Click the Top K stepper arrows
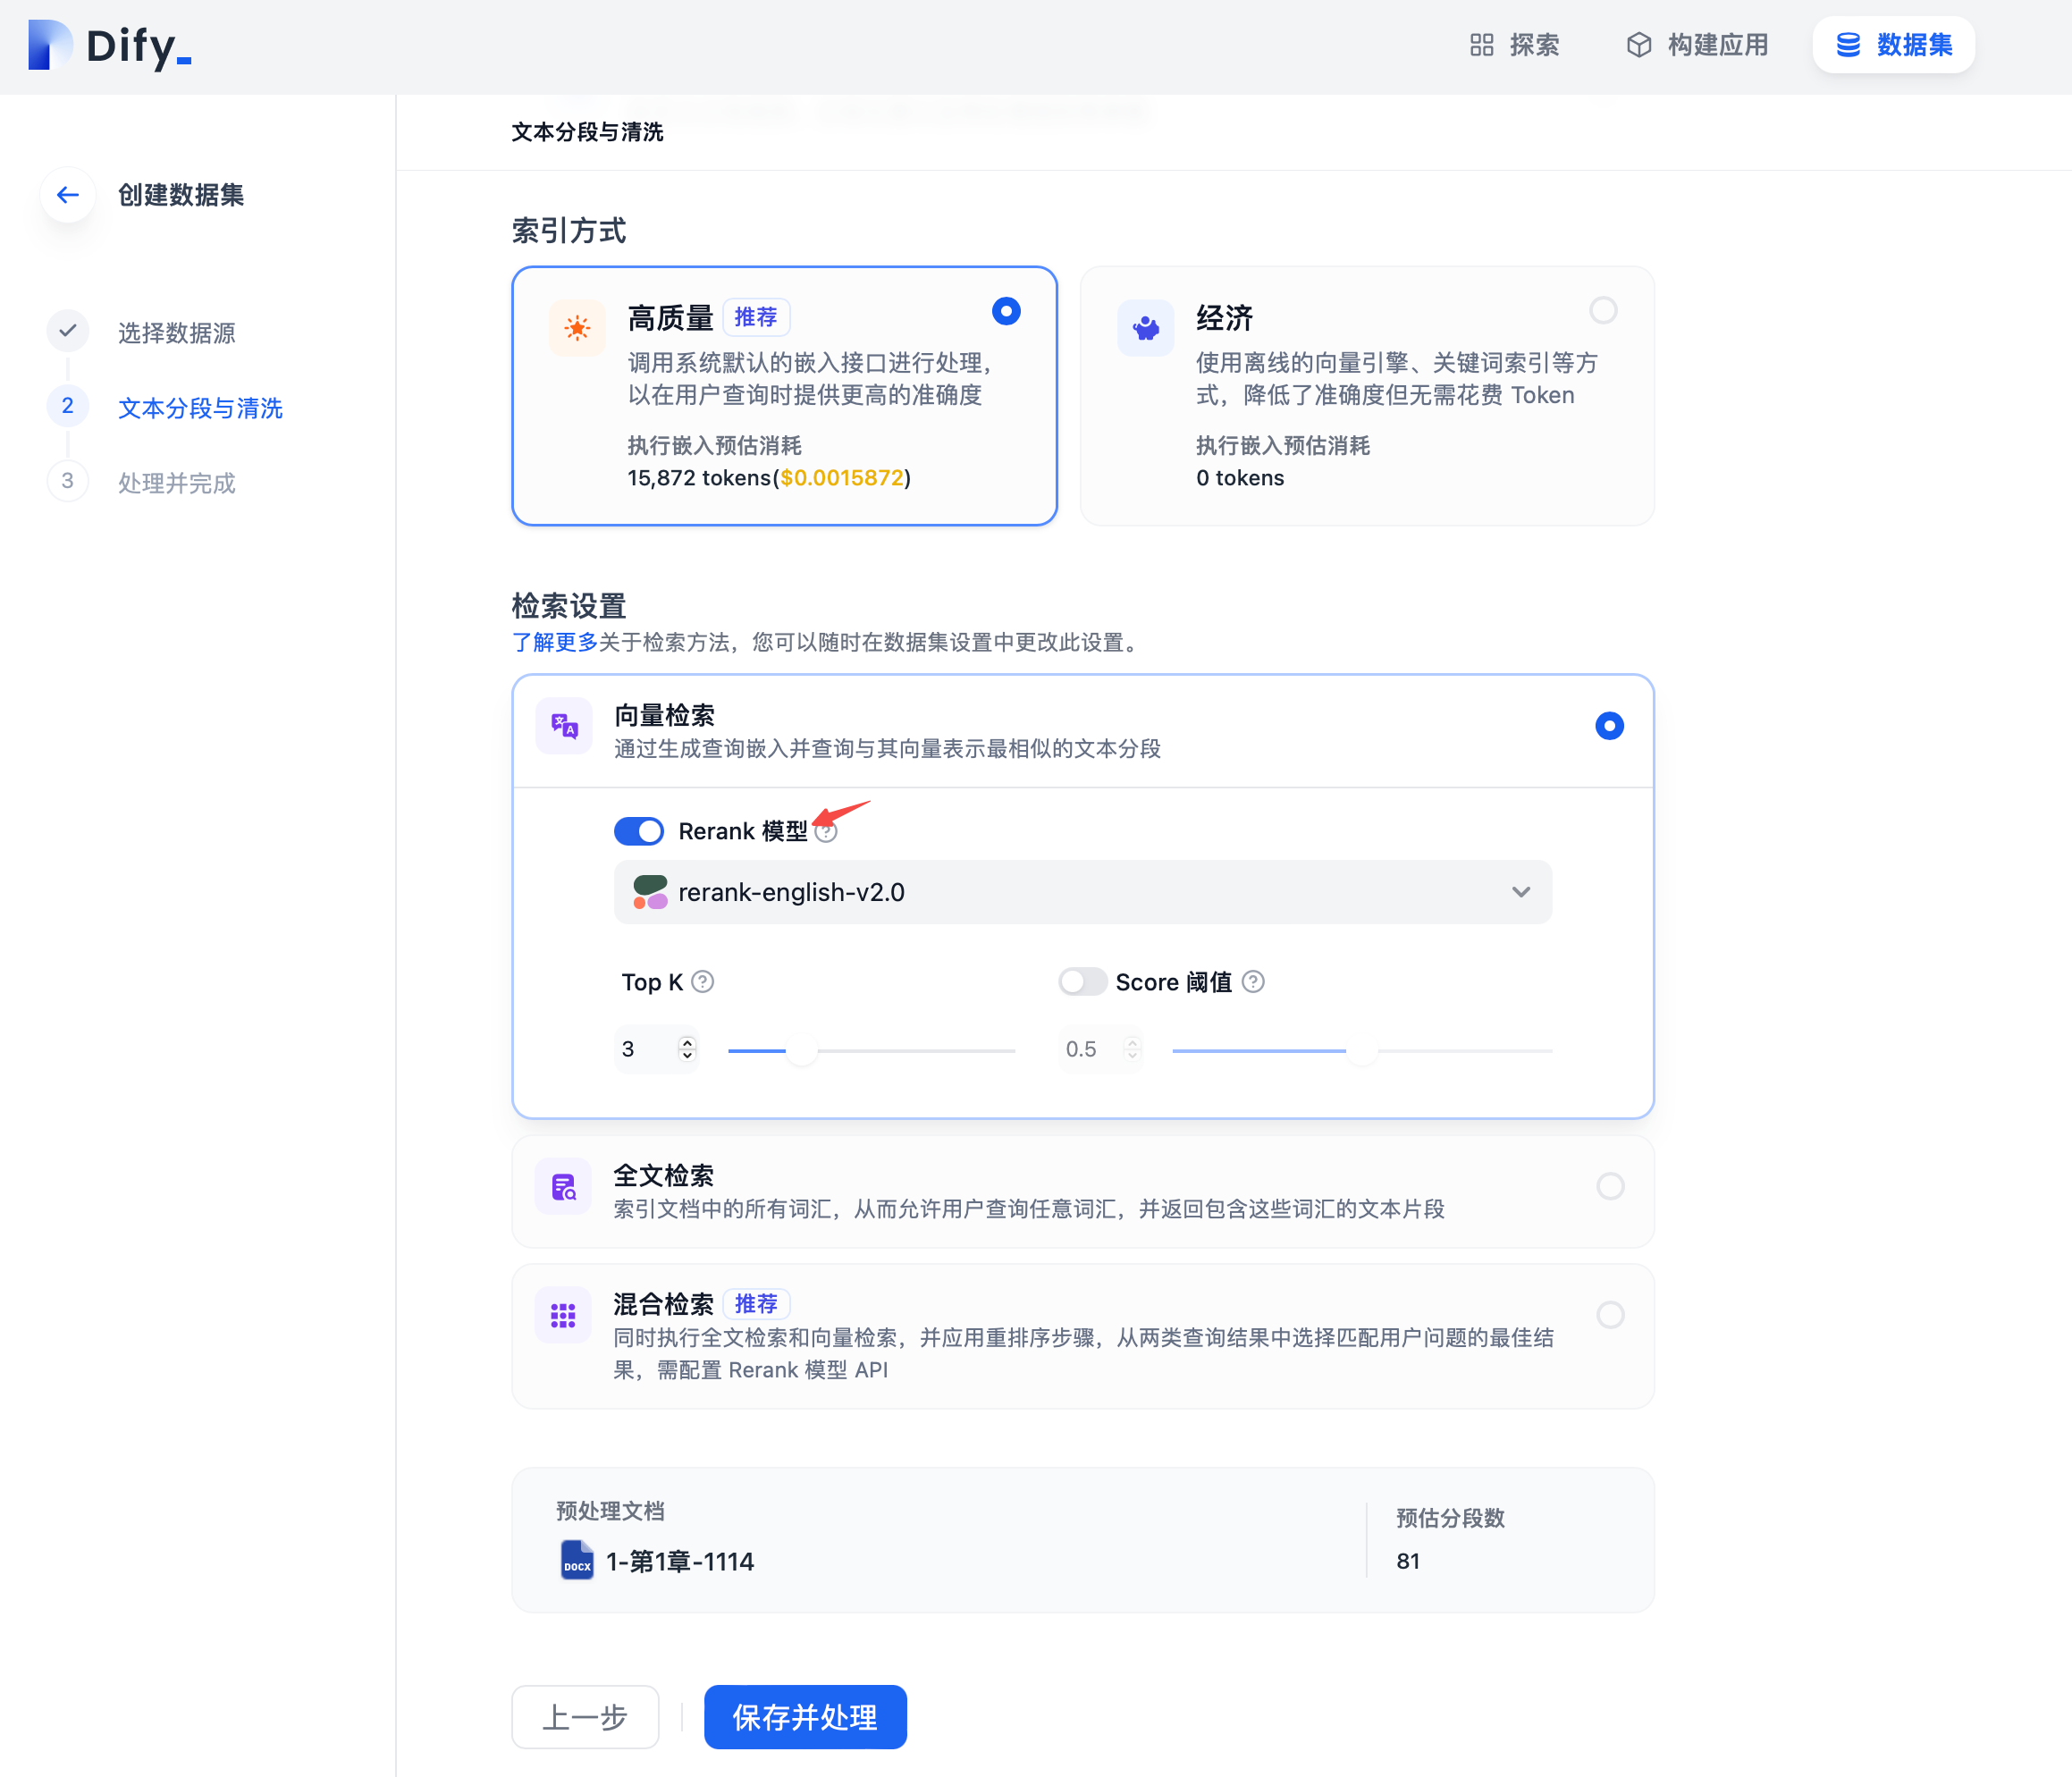Image resolution: width=2072 pixels, height=1777 pixels. point(687,1049)
